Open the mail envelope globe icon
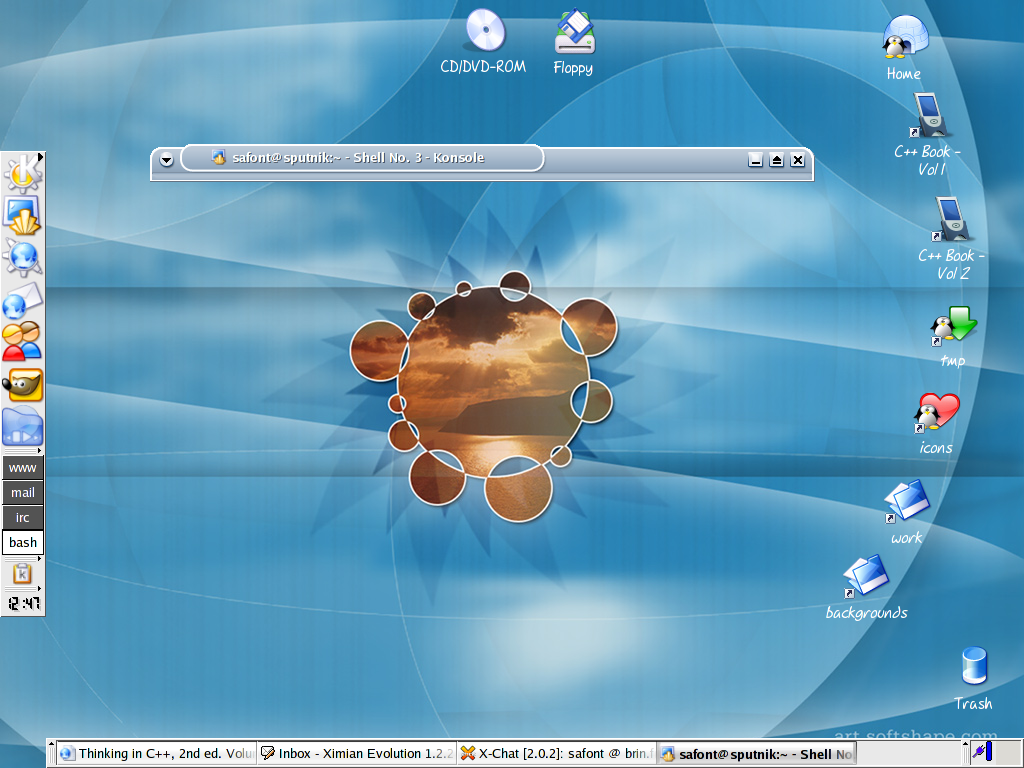The height and width of the screenshot is (768, 1024). pos(22,300)
